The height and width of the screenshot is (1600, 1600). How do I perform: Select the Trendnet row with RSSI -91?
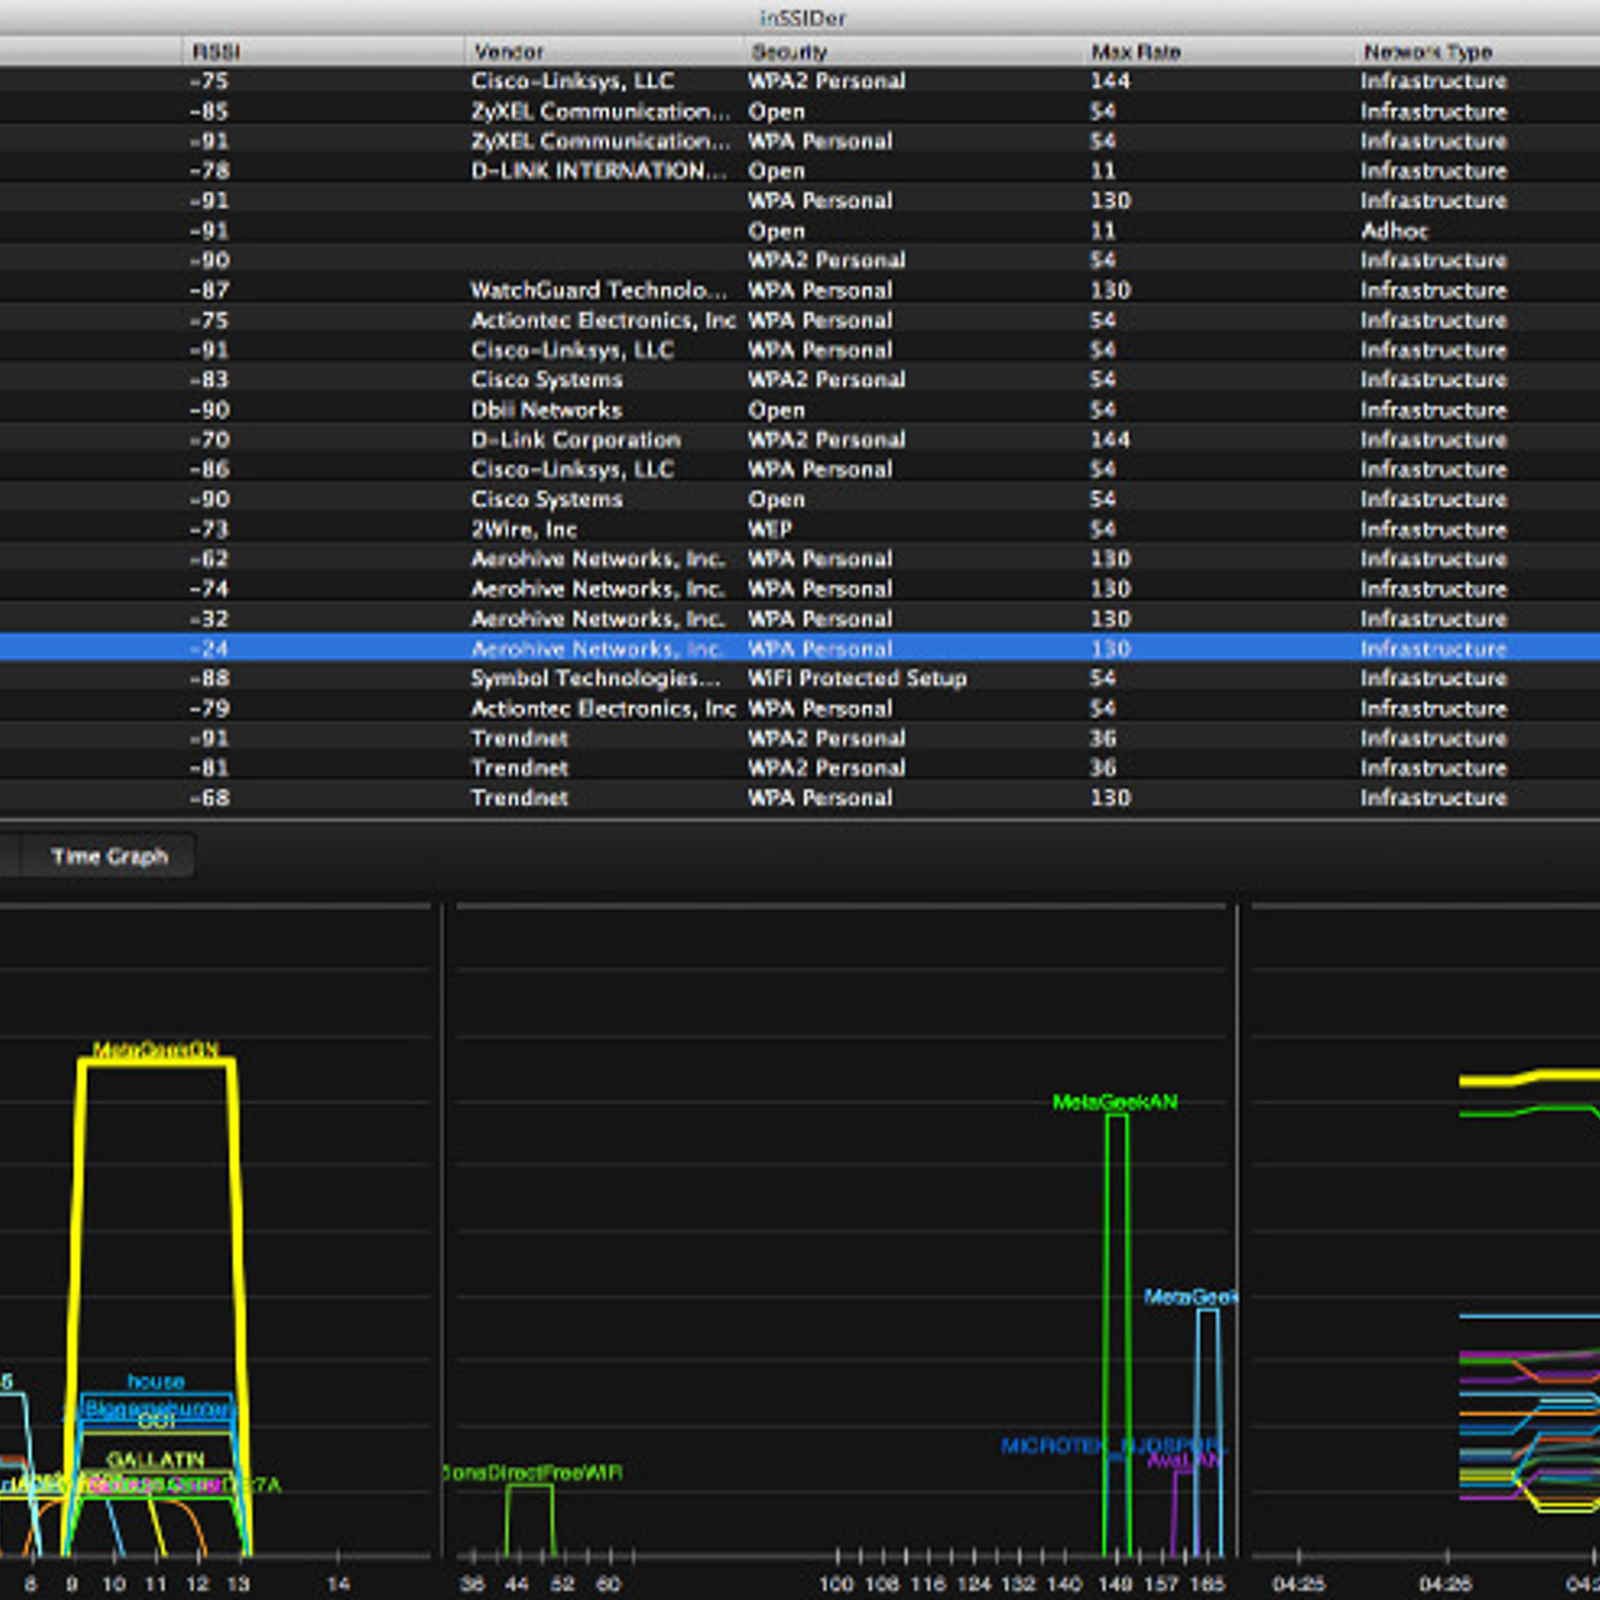tap(800, 738)
